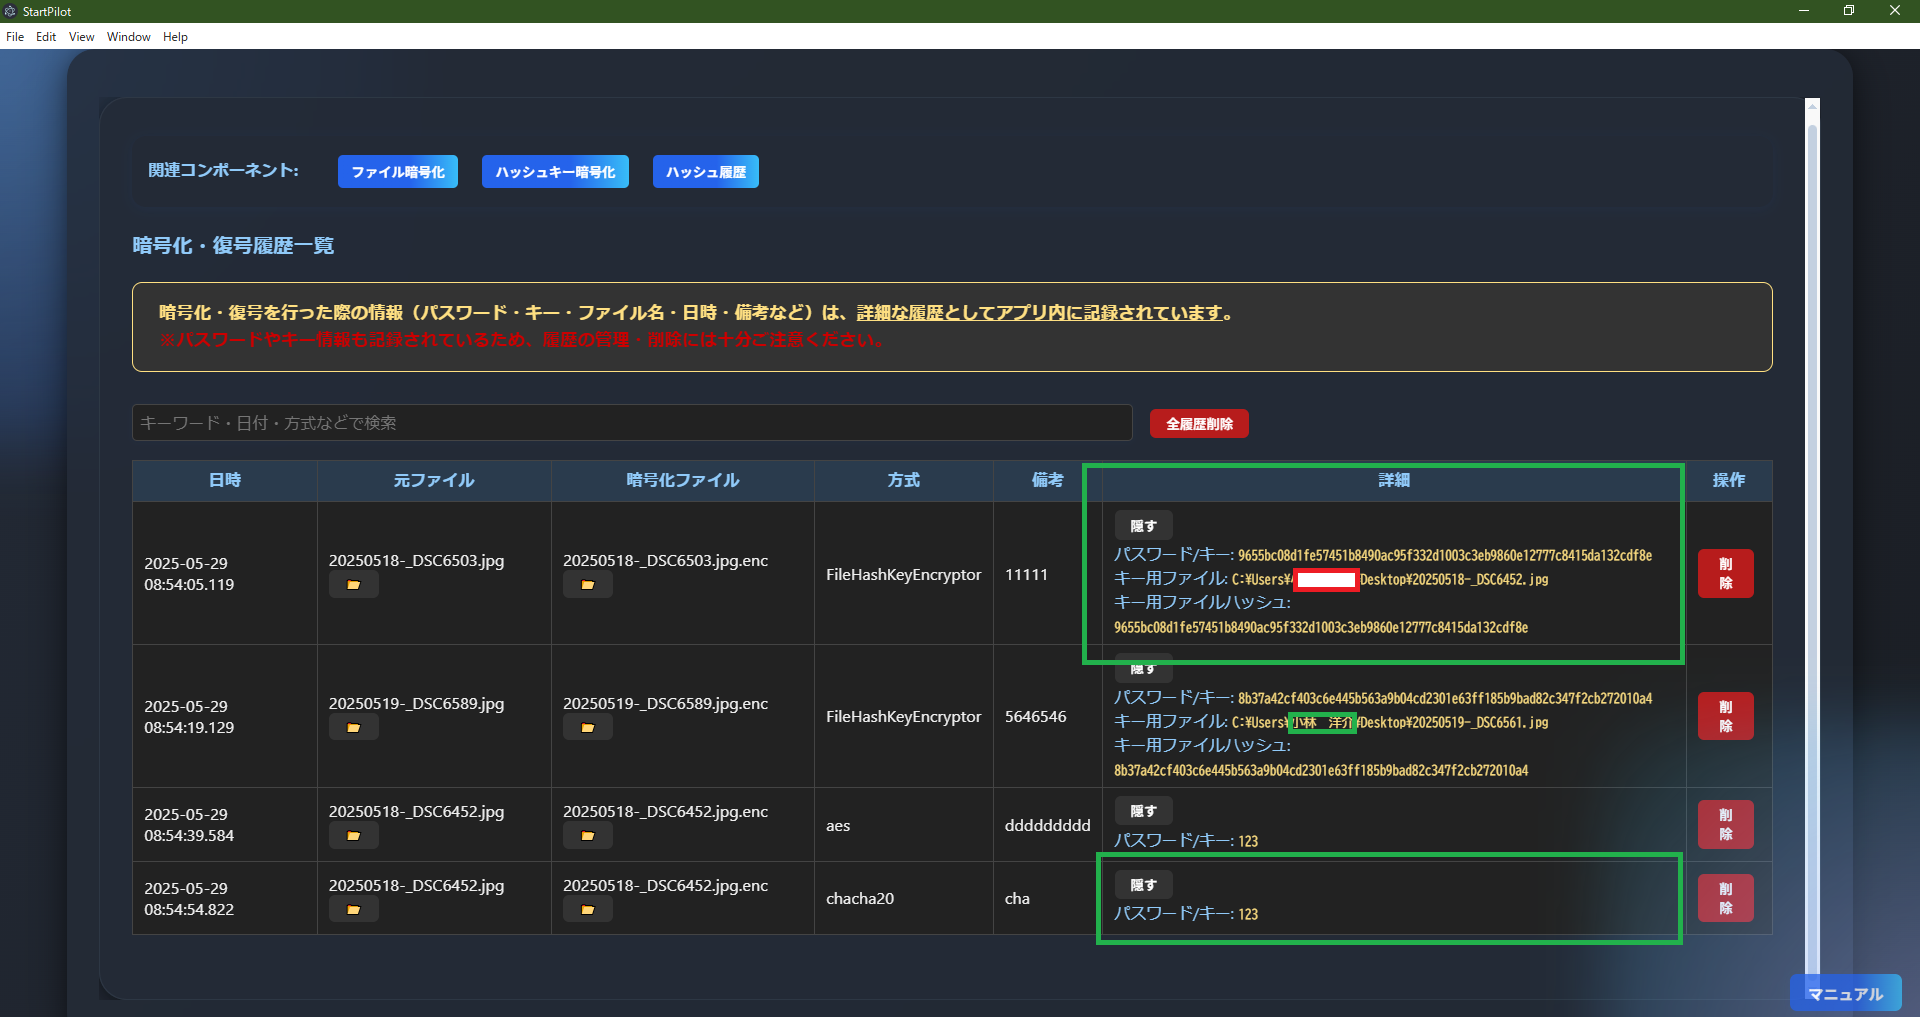Open folder icon for original file in aes row
Screen dimensions: 1920x1017
(x=354, y=835)
